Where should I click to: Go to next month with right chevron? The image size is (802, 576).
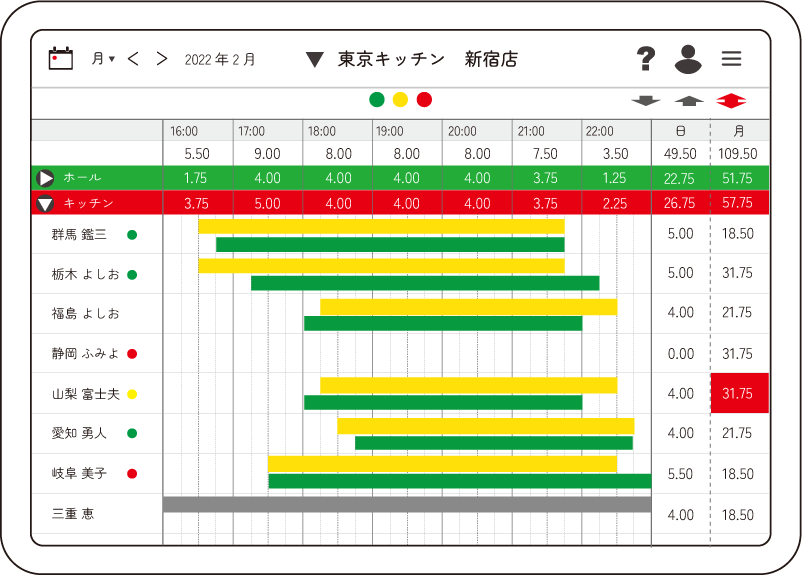[x=162, y=59]
